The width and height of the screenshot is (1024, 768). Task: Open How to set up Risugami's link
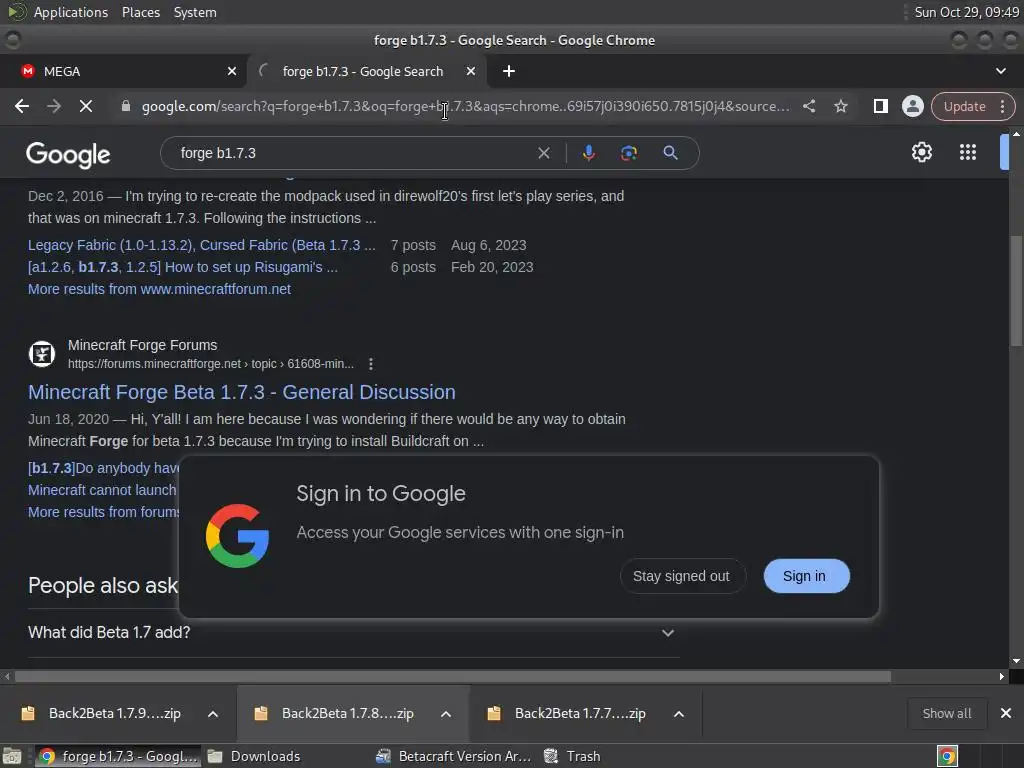tap(183, 267)
